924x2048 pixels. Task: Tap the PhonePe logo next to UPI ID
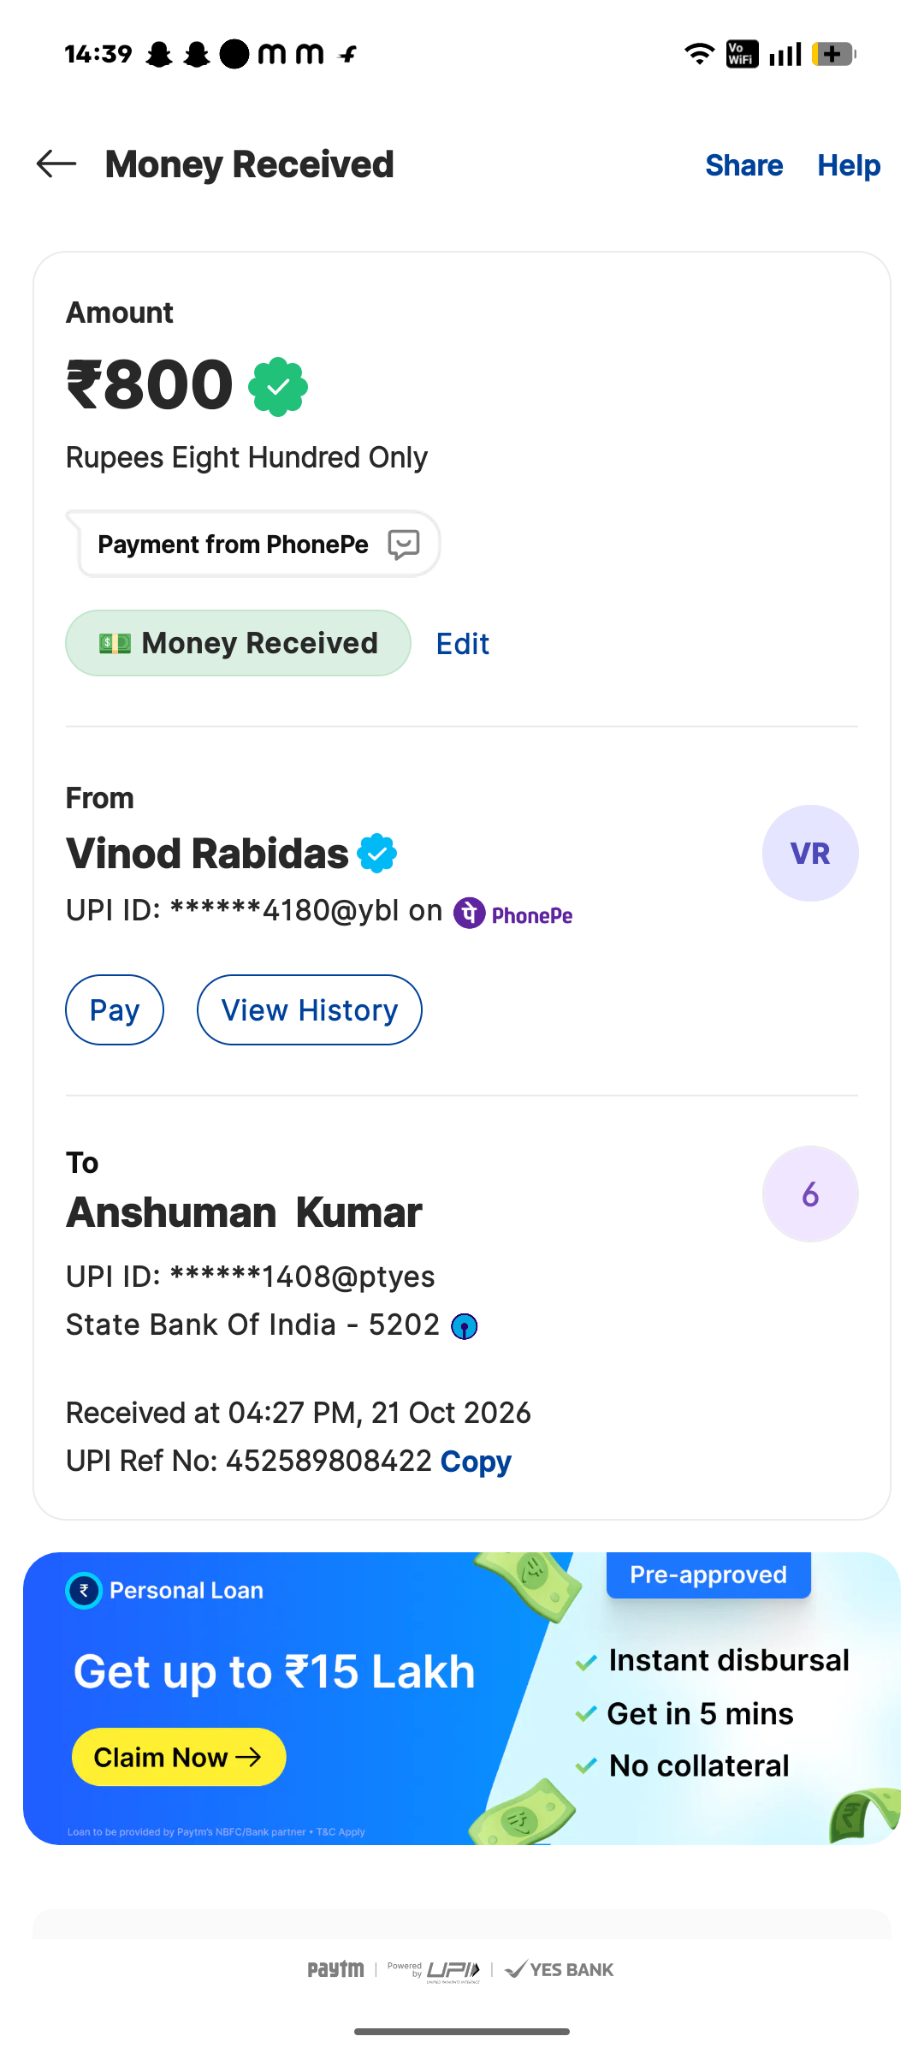(513, 914)
